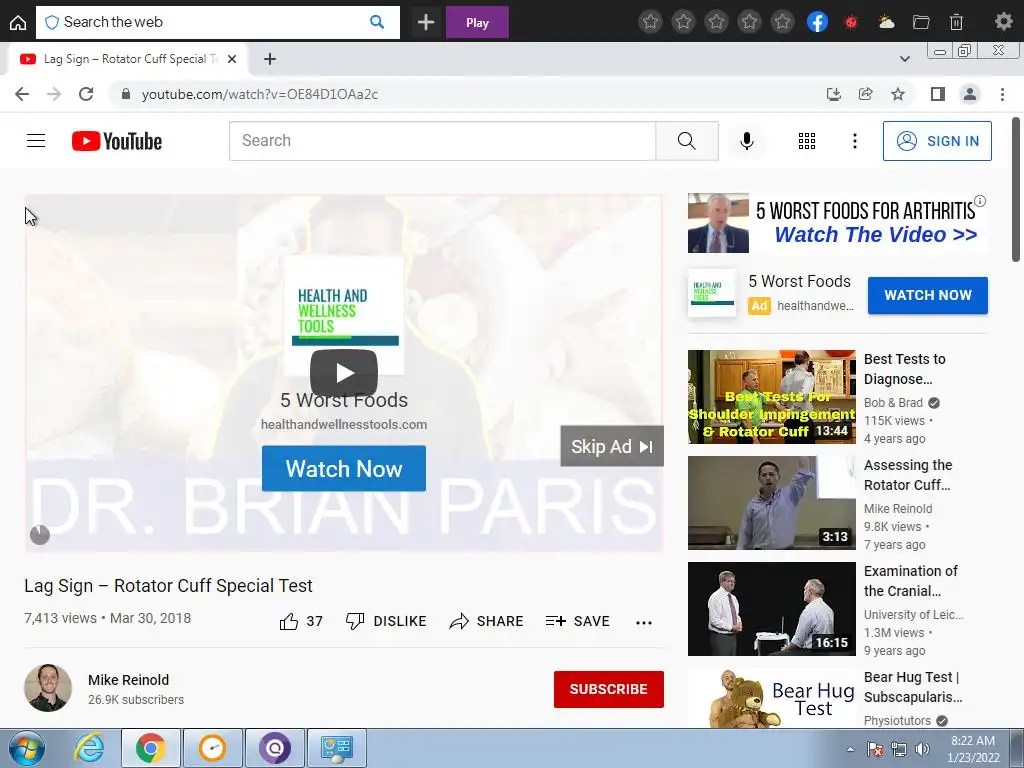Play the video with center play button
The width and height of the screenshot is (1024, 768).
pos(344,372)
